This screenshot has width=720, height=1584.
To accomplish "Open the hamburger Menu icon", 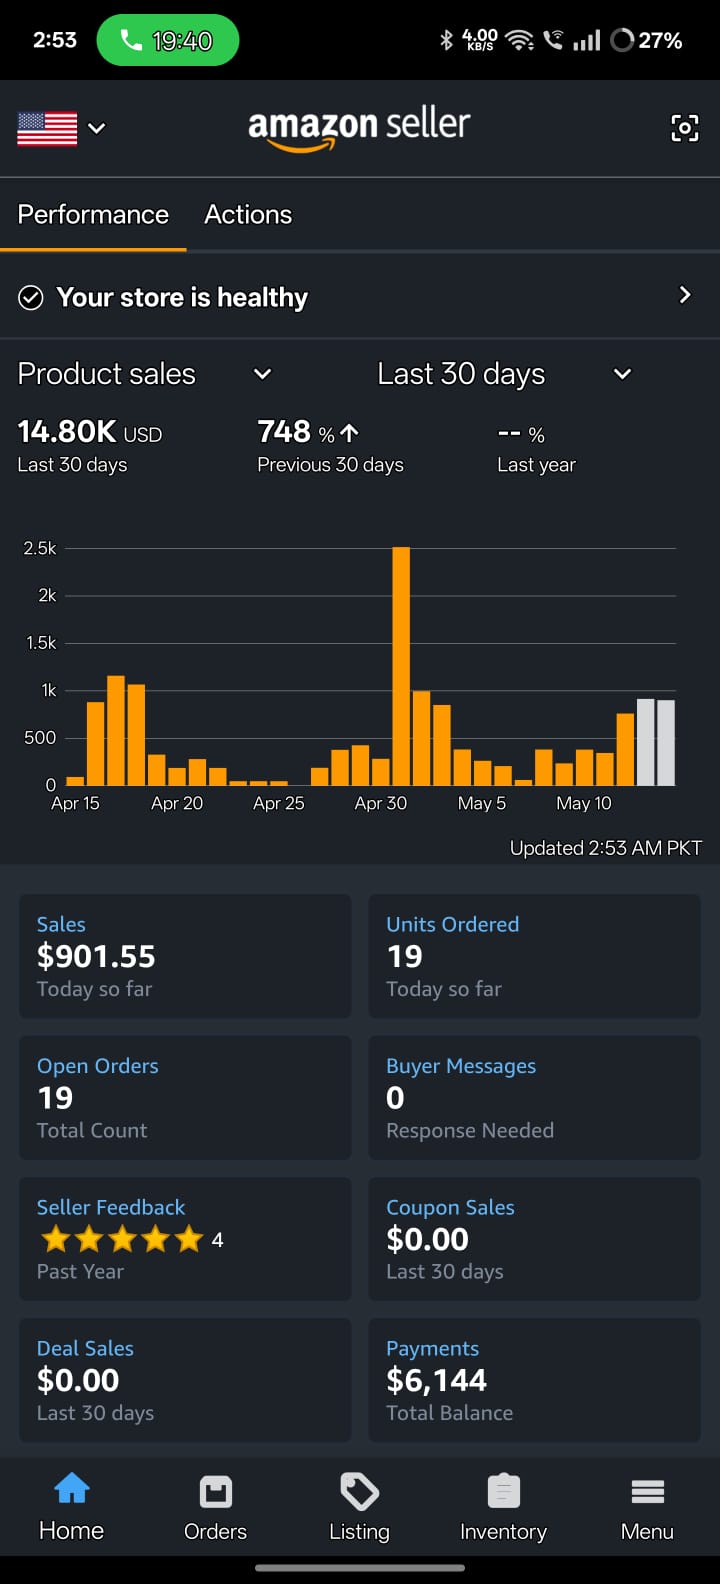I will pos(647,1492).
